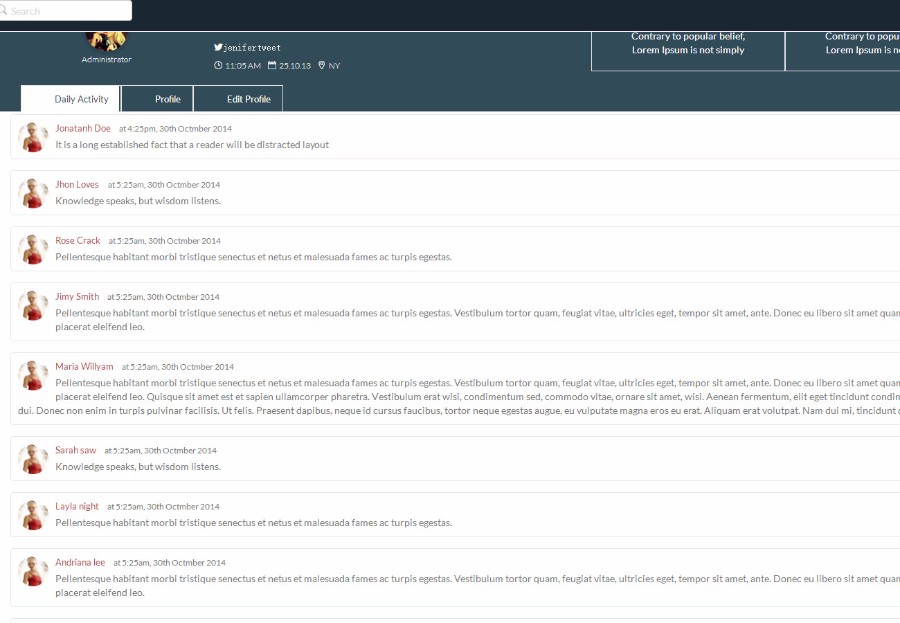This screenshot has width=900, height=623.
Task: Click Sarah saw's 'Knowledge speaks' message
Action: [x=138, y=467]
